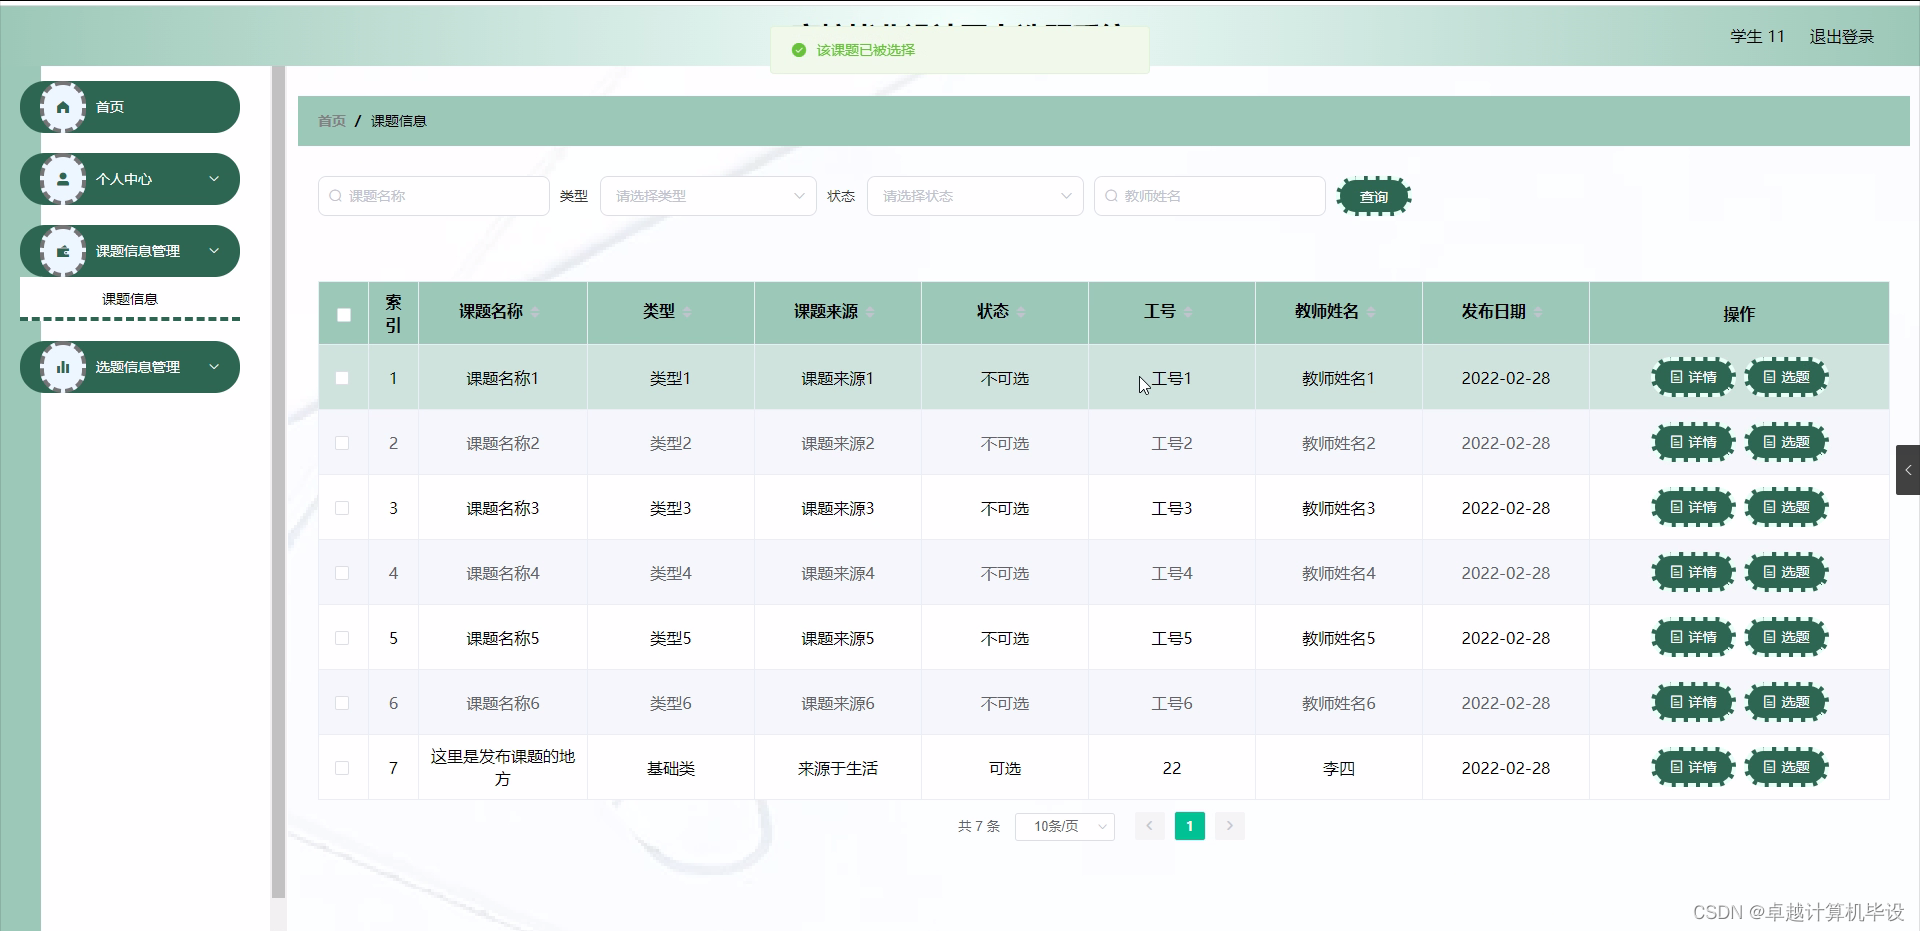Click the 可选 status cell

click(x=1005, y=768)
